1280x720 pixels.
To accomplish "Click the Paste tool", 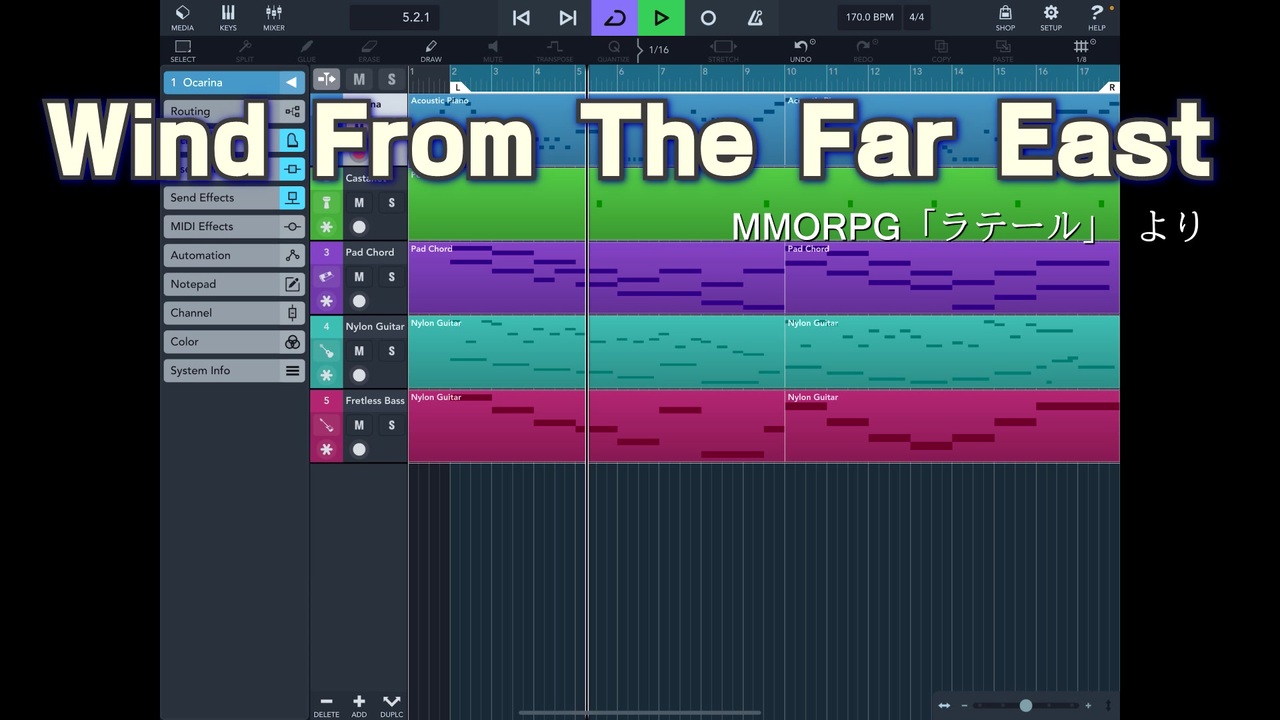I will point(1003,51).
